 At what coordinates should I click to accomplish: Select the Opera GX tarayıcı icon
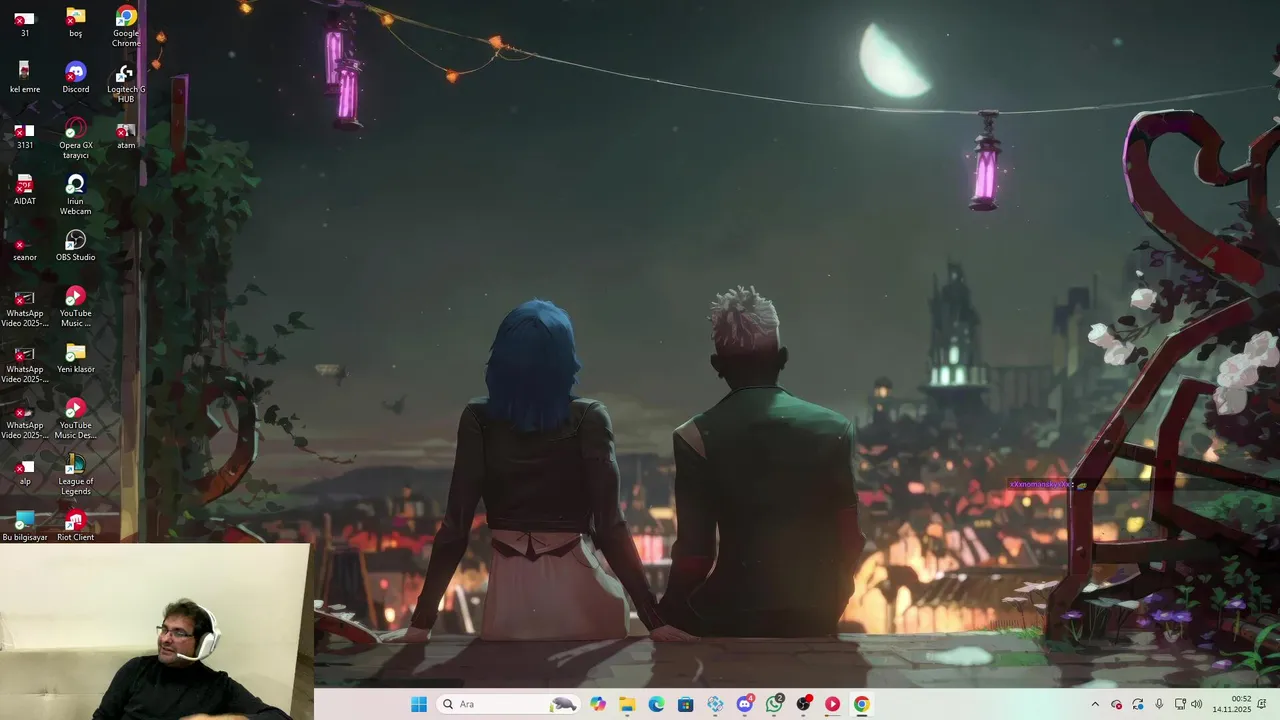point(76,139)
